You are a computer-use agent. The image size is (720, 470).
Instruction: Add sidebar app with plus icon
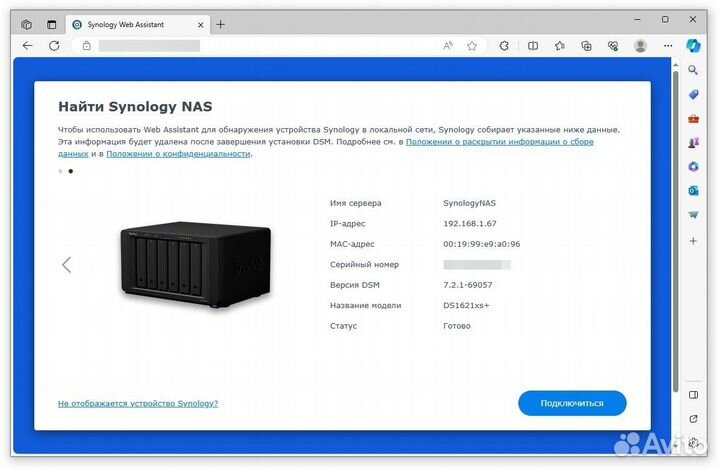pos(693,241)
